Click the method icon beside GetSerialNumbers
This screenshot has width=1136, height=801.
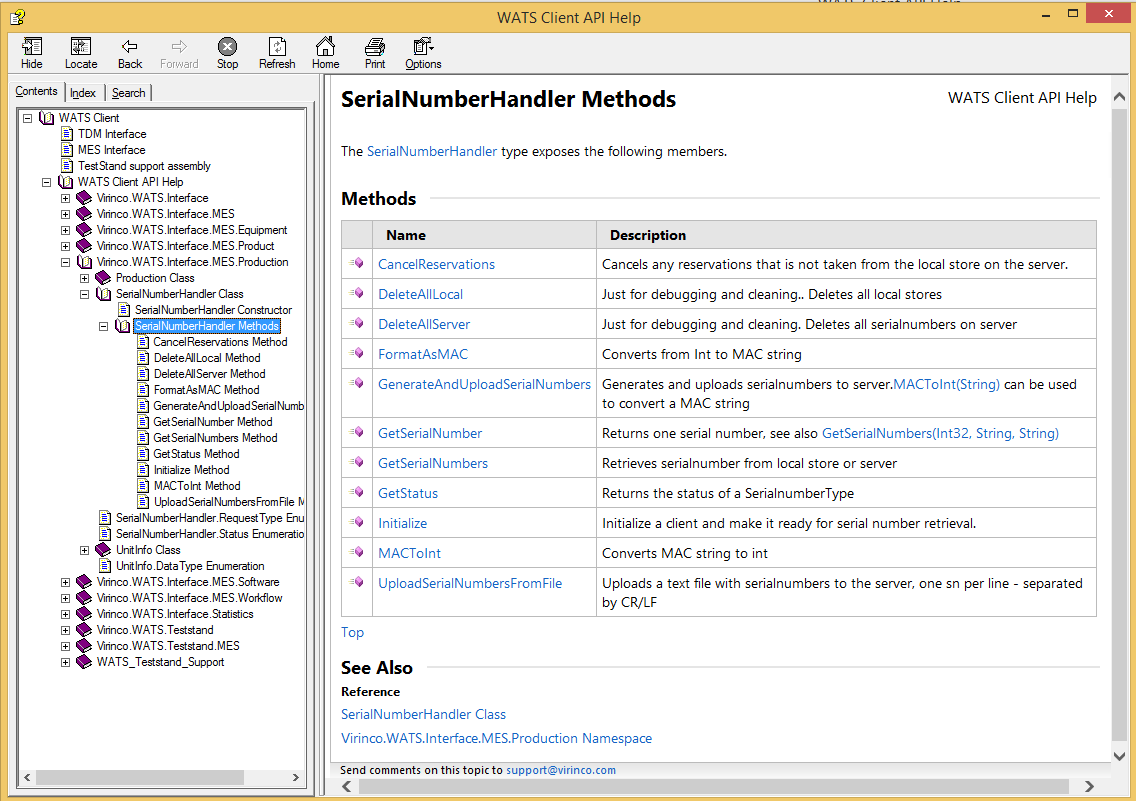[356, 462]
